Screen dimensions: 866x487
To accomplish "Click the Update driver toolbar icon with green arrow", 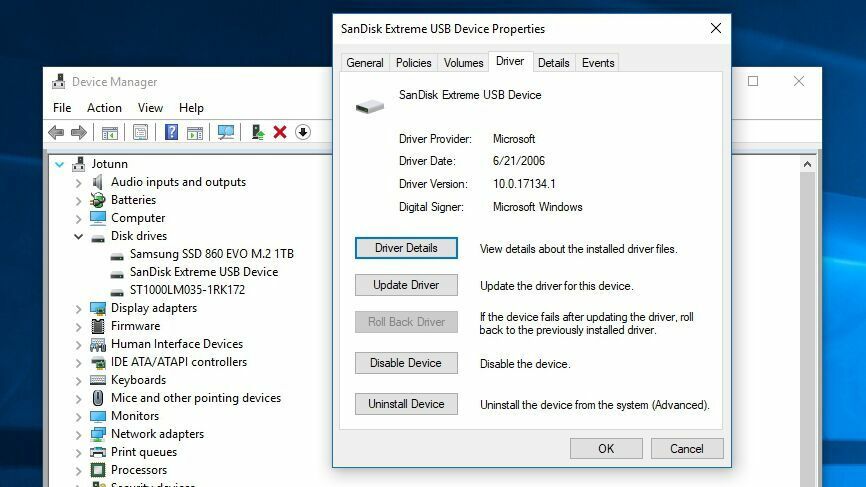I will (x=257, y=133).
